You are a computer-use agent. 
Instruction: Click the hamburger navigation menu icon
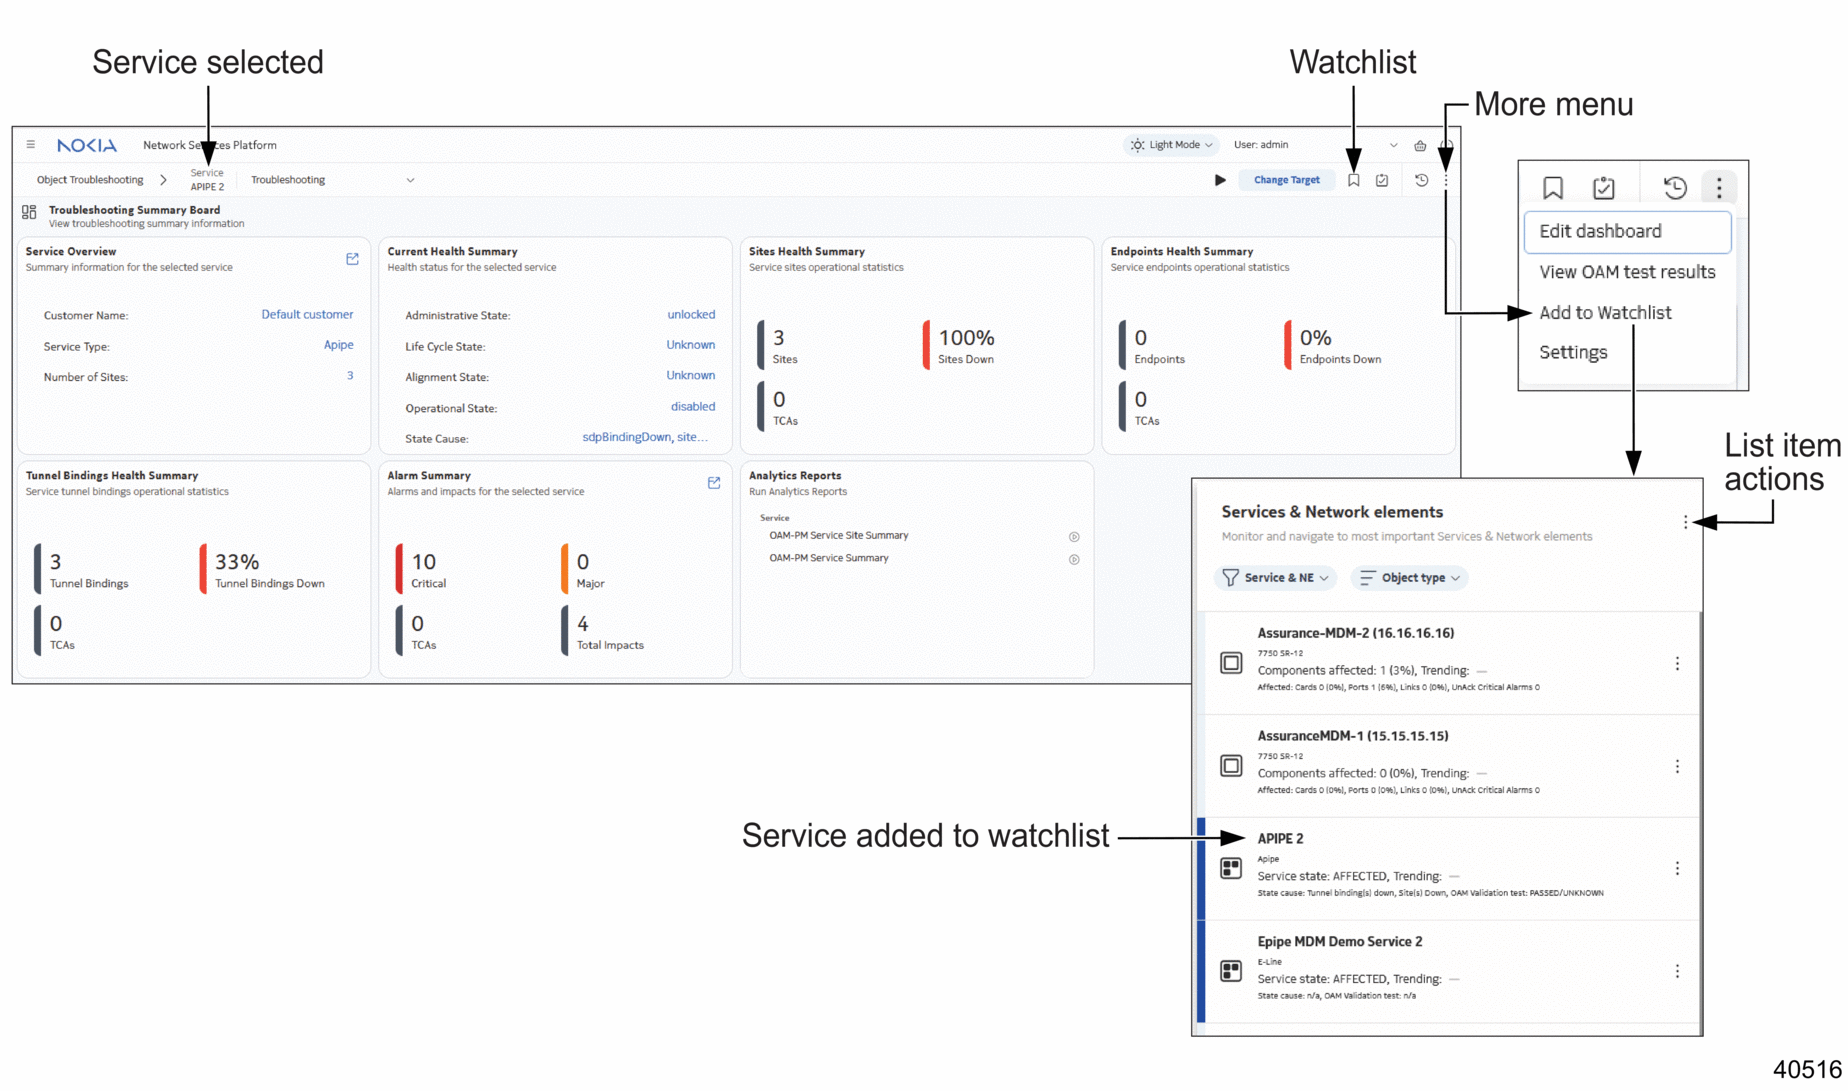[x=31, y=144]
